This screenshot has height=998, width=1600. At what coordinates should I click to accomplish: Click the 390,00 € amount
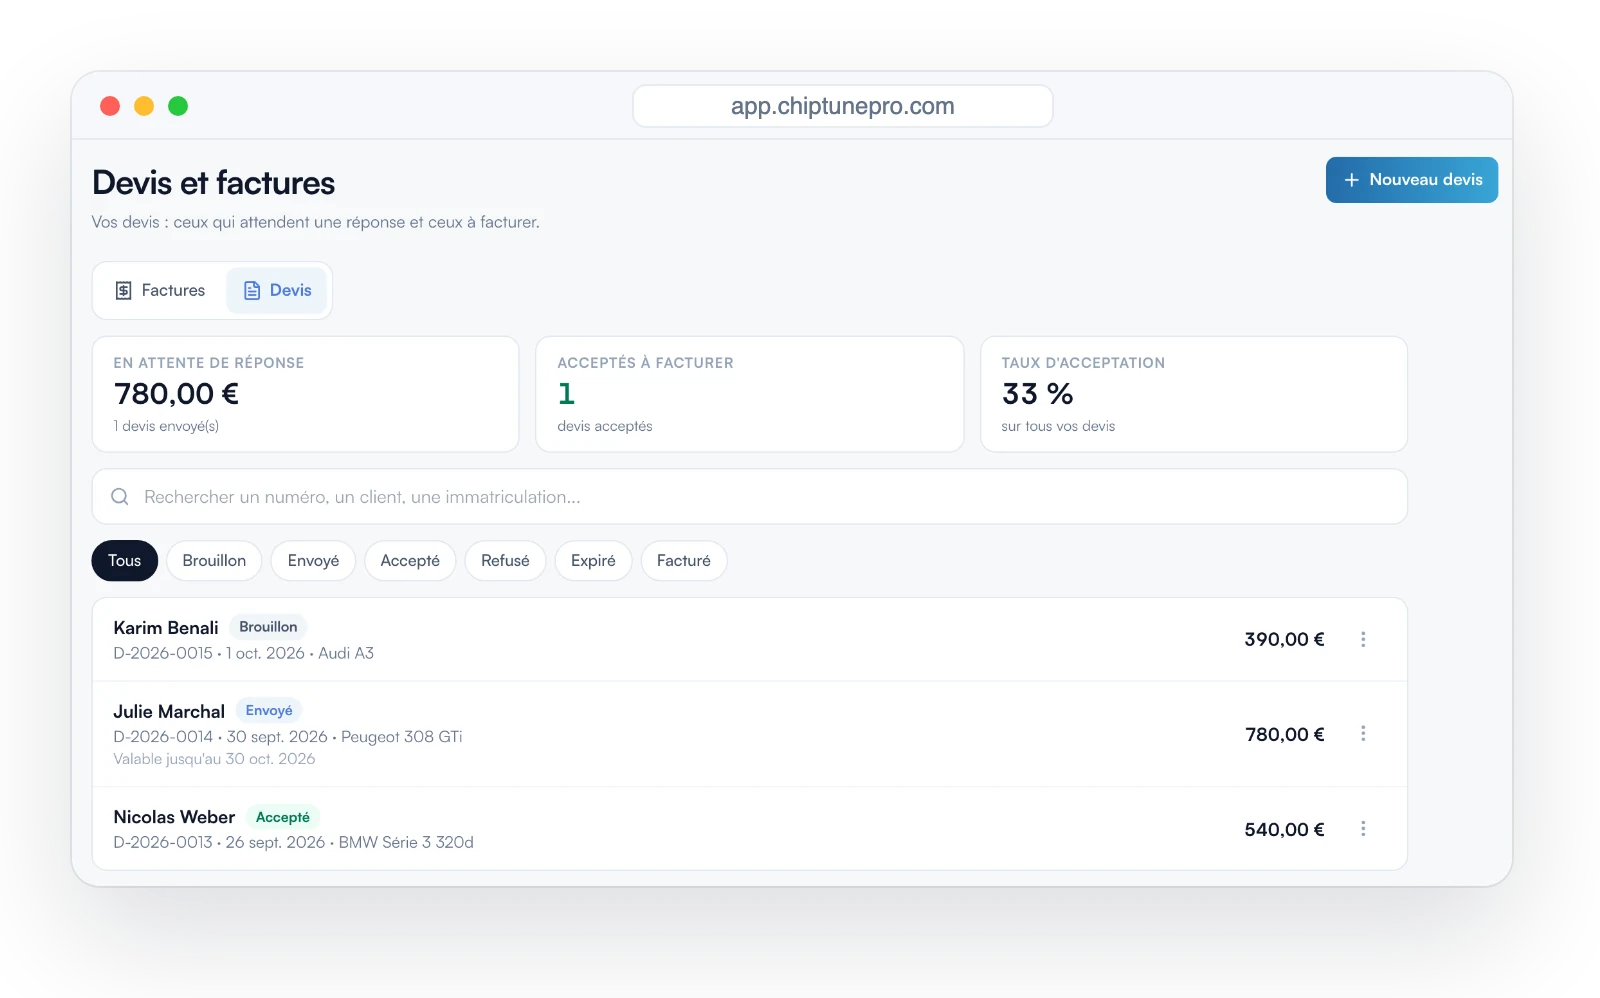pyautogui.click(x=1284, y=639)
